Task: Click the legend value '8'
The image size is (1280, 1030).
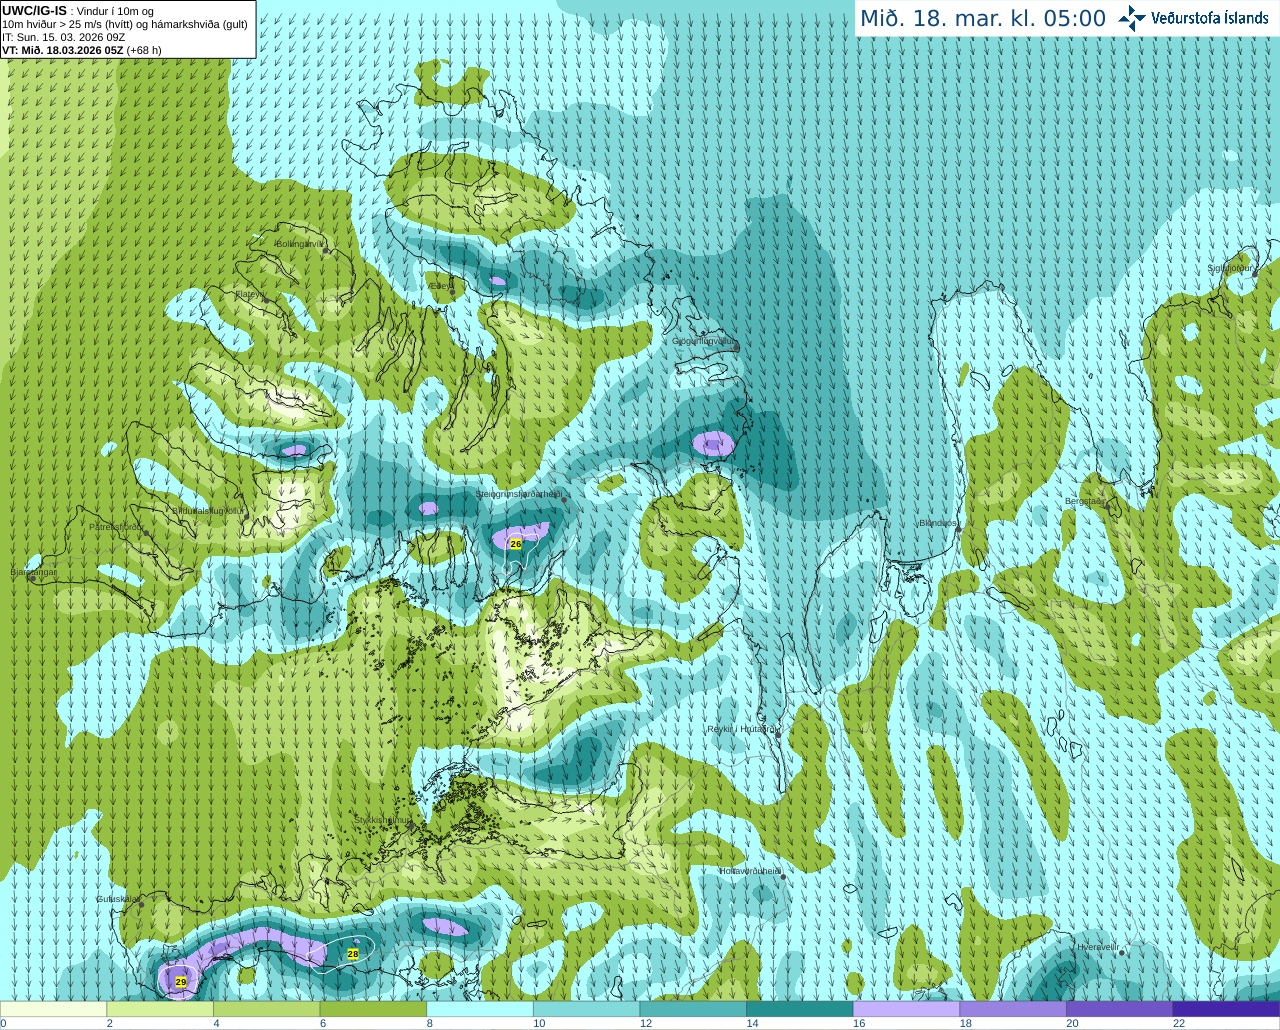Action: pyautogui.click(x=430, y=1023)
